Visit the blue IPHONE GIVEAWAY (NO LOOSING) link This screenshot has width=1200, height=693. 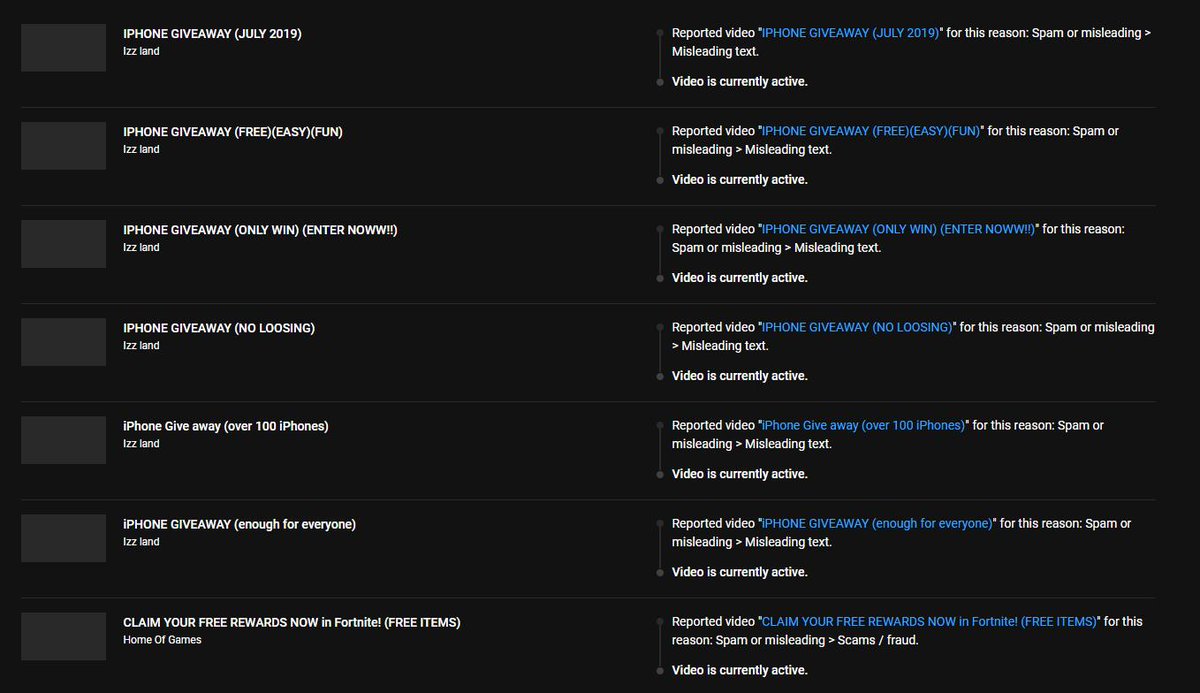(x=858, y=327)
